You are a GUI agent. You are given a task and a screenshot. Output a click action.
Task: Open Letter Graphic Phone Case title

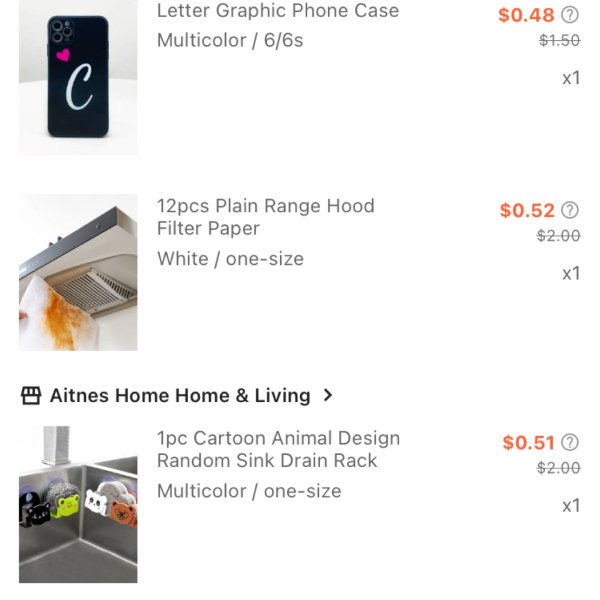(278, 10)
